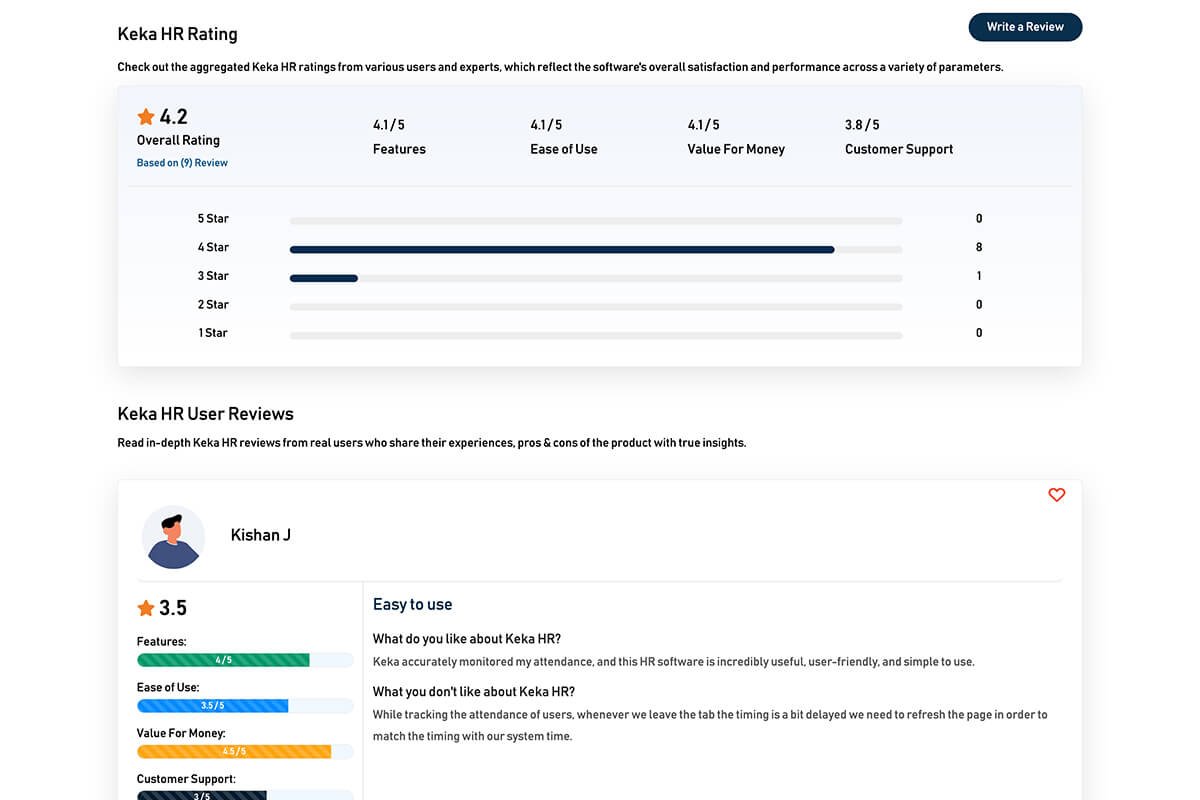Select the 3 Star rating bar
Image resolution: width=1200 pixels, height=800 pixels.
coord(596,278)
